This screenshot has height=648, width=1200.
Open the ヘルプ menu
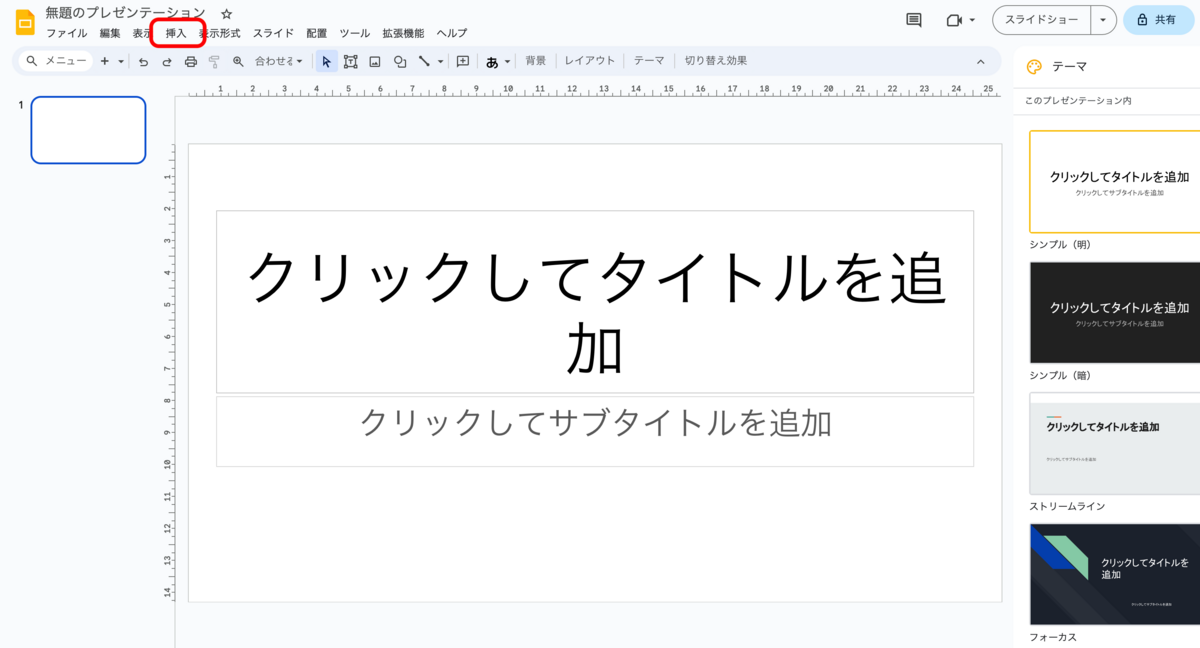coord(451,33)
